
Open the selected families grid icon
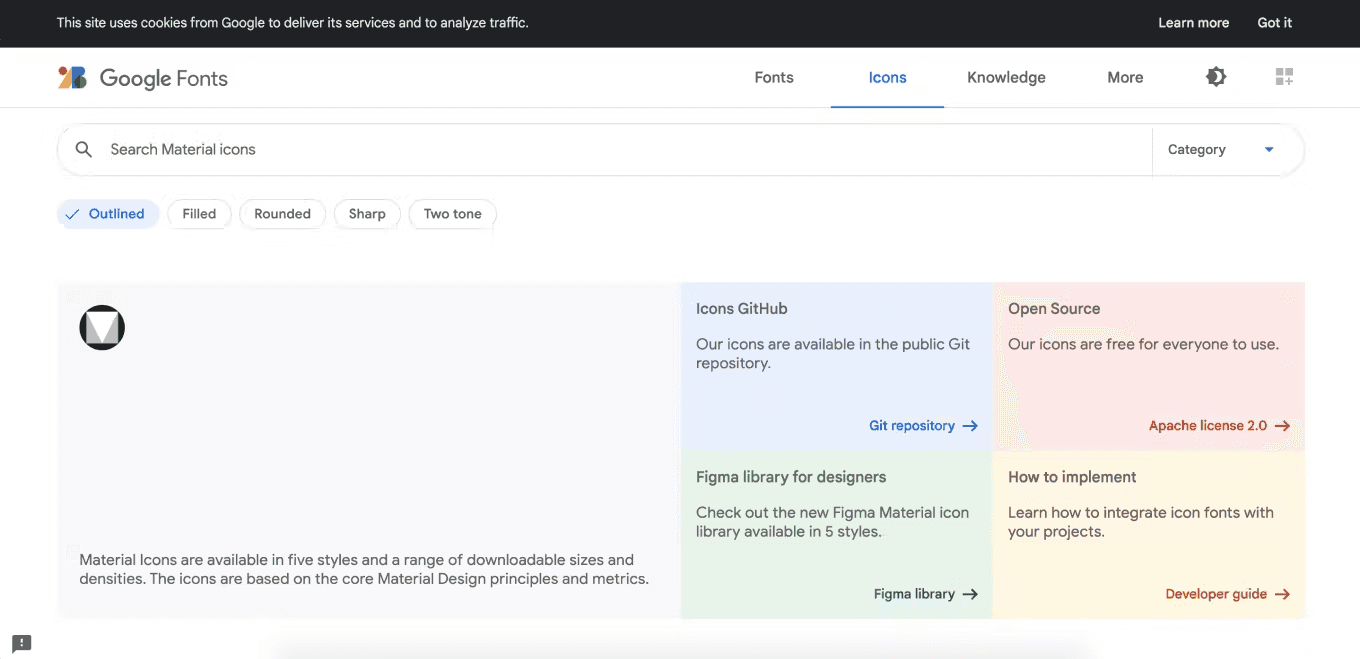click(1285, 77)
